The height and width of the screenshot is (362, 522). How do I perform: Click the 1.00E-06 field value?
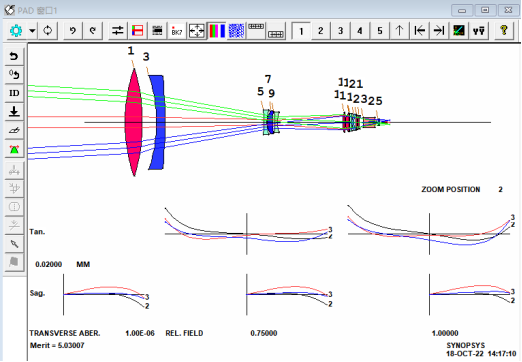(x=140, y=333)
